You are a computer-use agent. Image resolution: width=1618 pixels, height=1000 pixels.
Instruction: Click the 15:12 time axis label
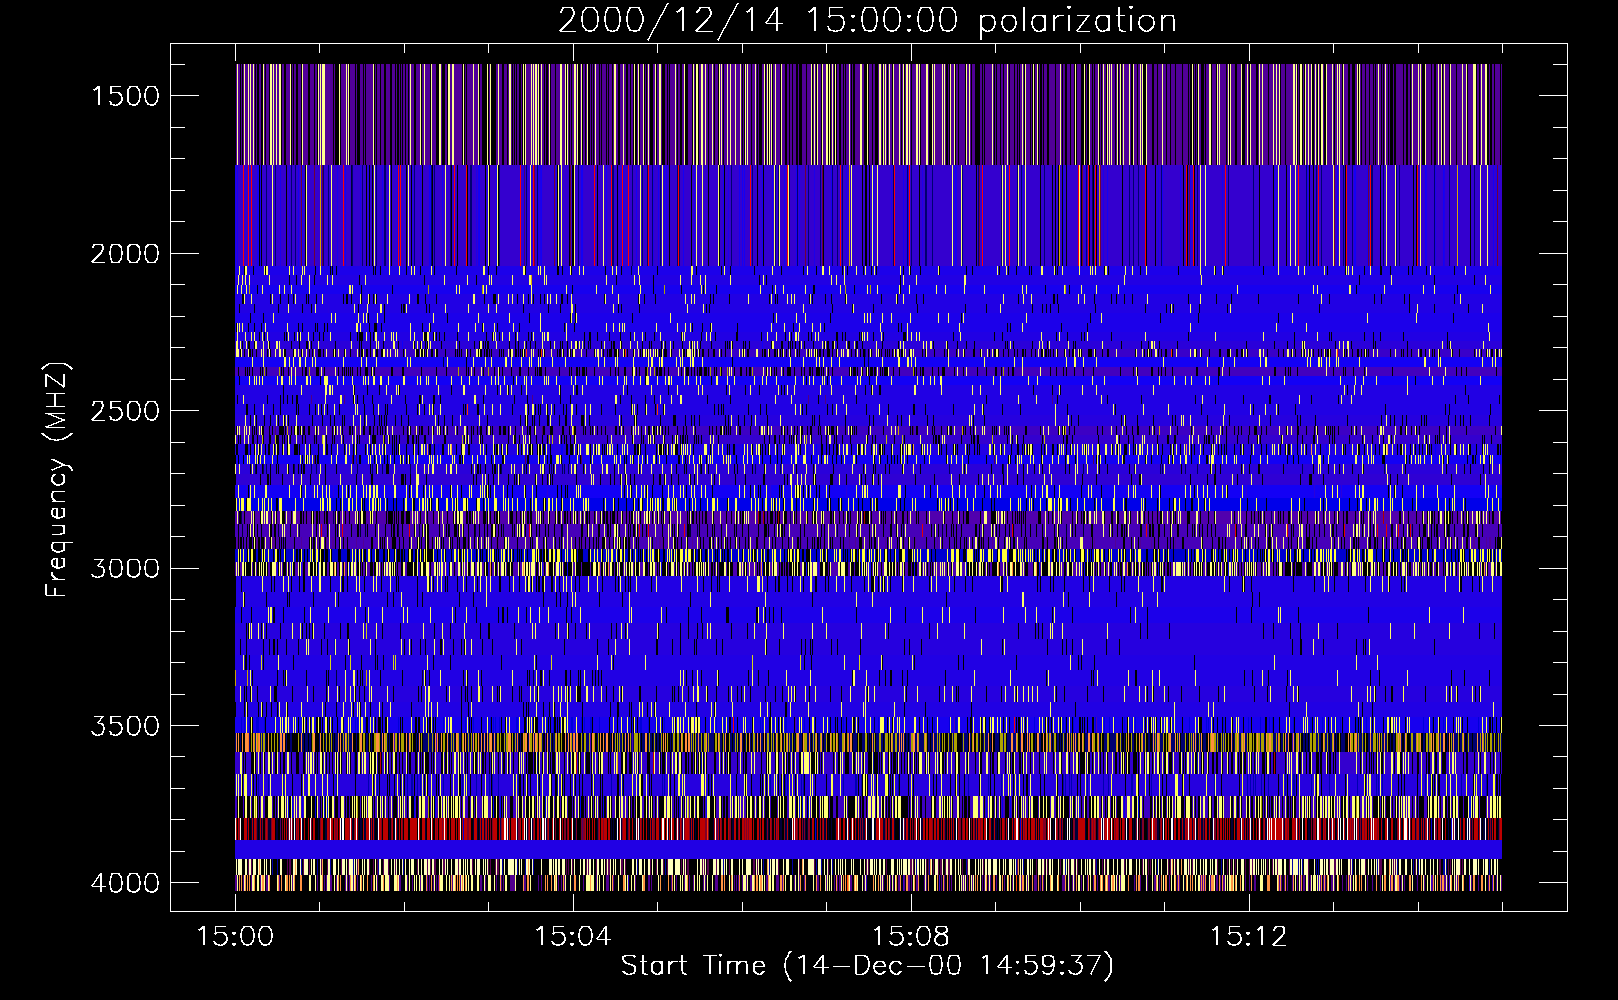[x=1248, y=937]
